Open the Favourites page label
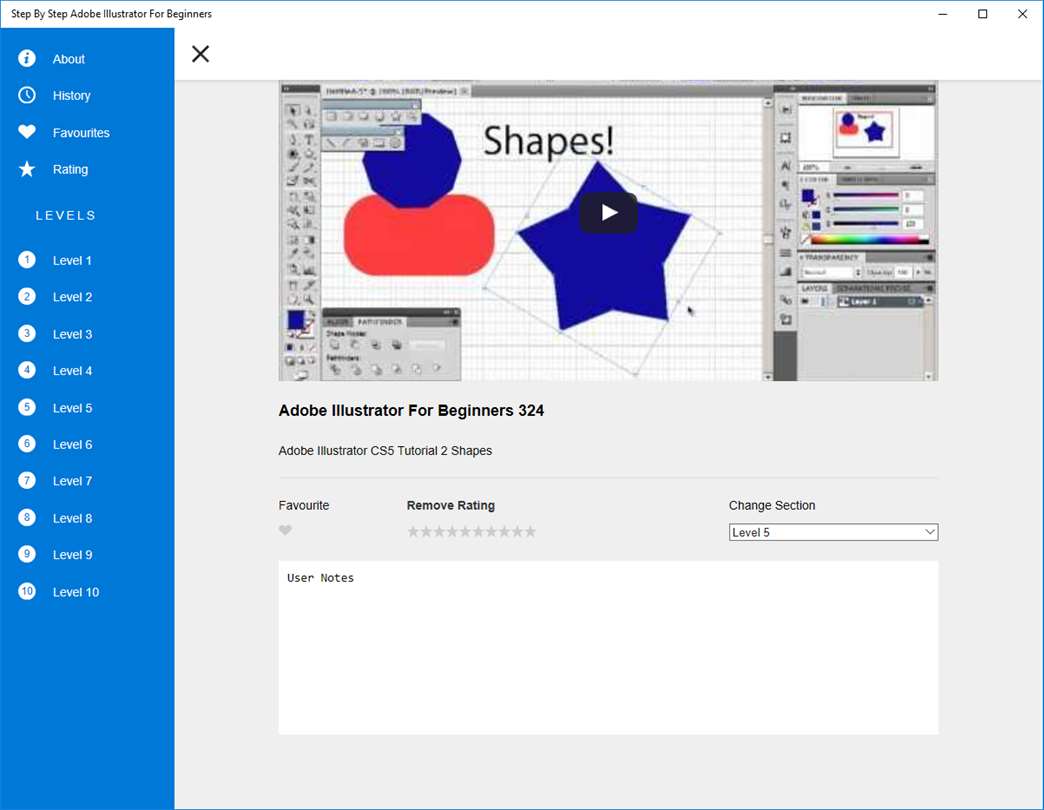 click(81, 132)
